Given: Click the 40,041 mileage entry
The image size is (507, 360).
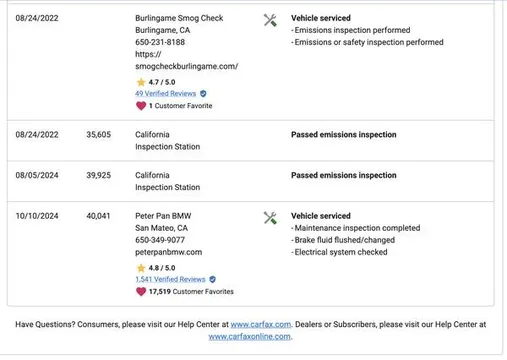Looking at the screenshot, I should (x=98, y=216).
